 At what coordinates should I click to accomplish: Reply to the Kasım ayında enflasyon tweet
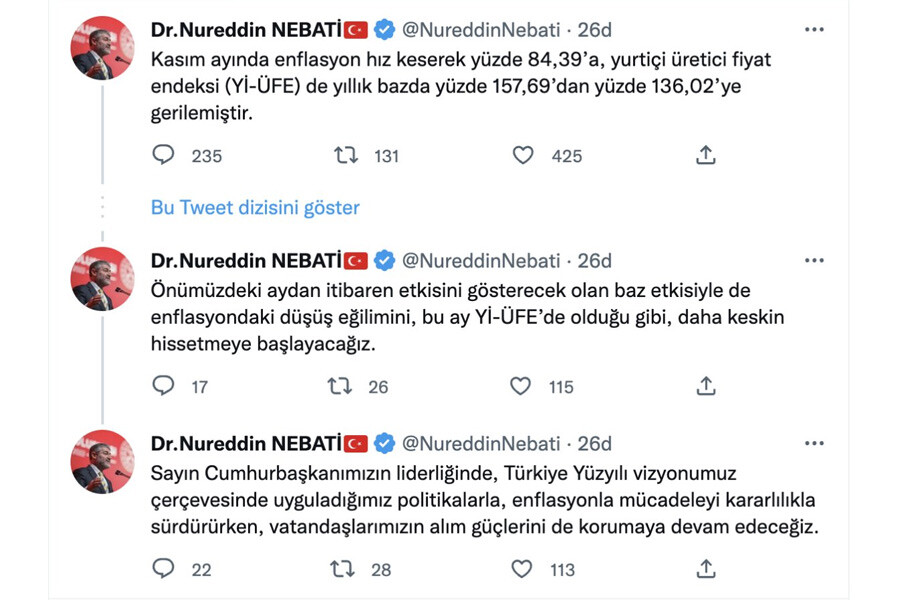[163, 155]
